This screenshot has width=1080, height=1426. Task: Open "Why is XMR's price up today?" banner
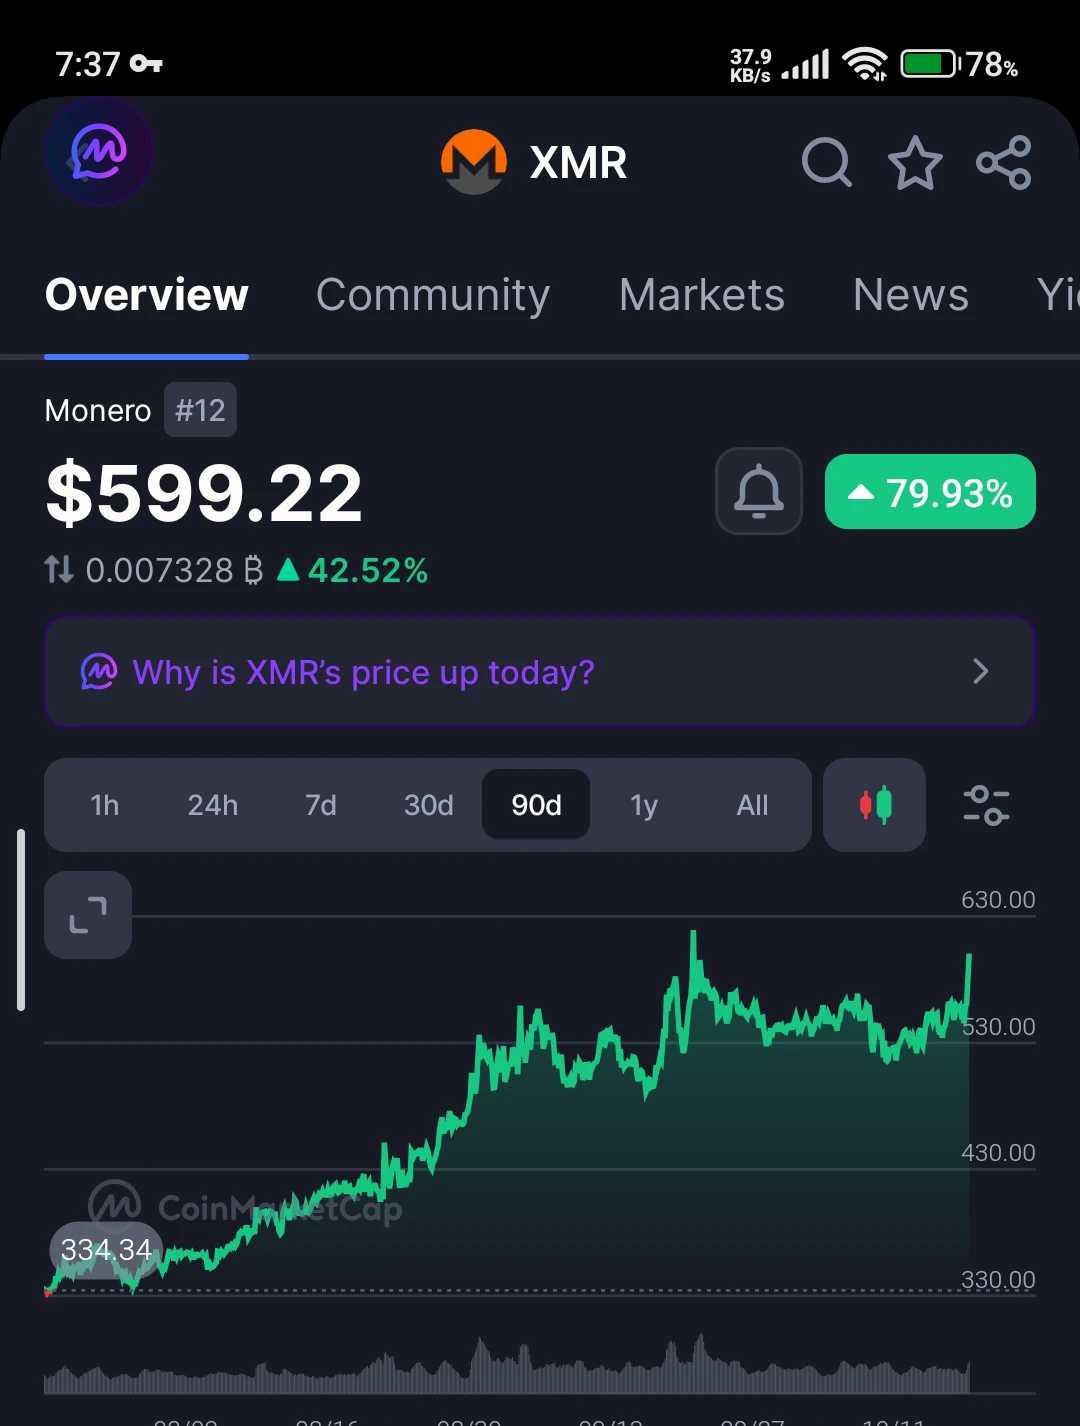pyautogui.click(x=540, y=672)
